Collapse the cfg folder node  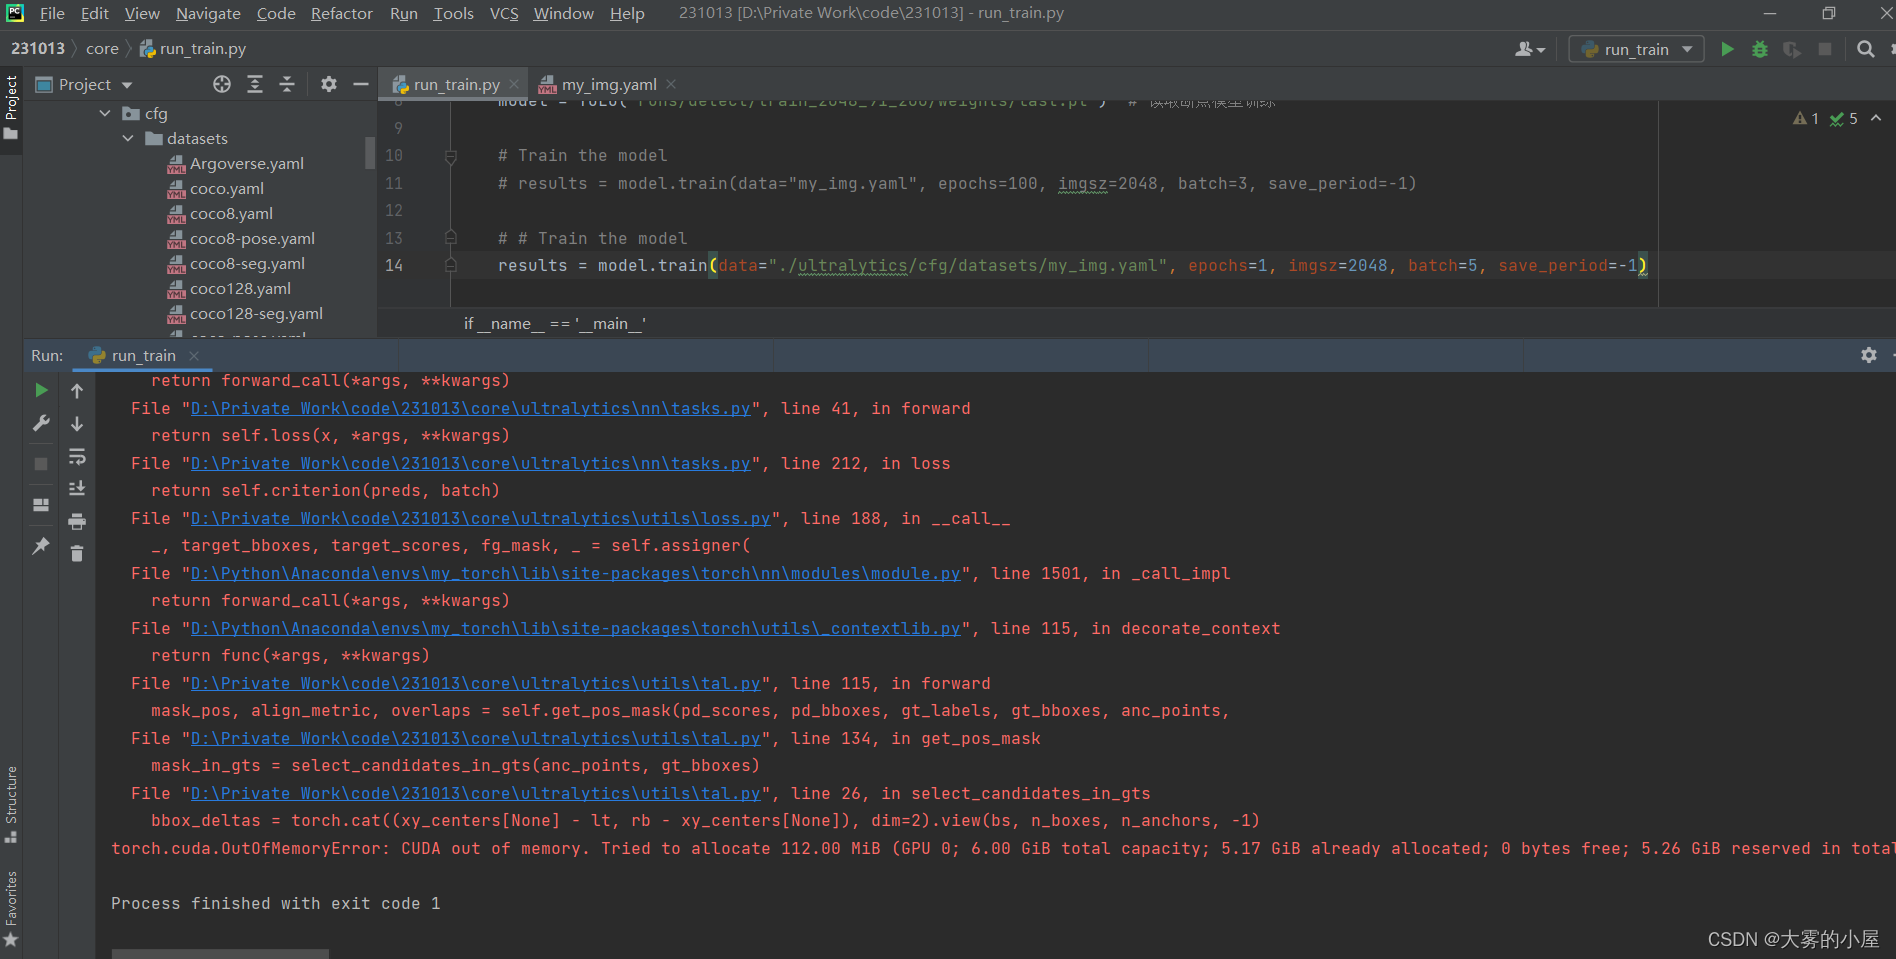click(105, 114)
